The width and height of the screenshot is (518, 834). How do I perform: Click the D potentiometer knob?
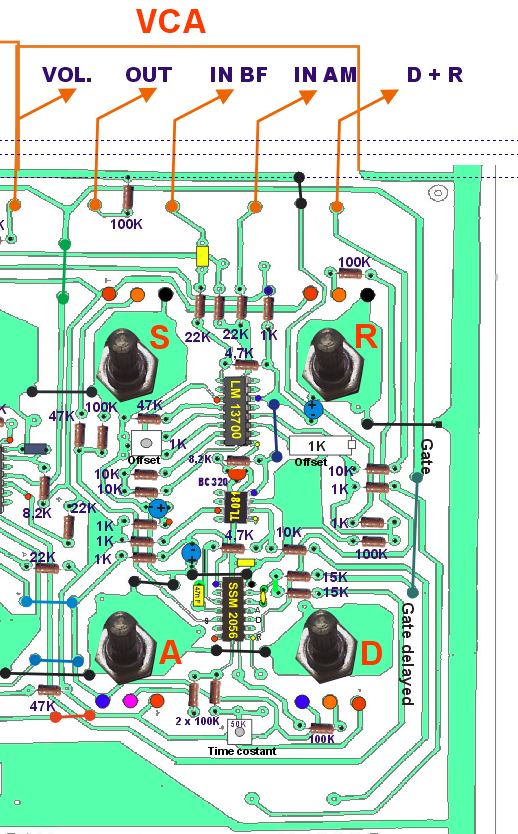point(324,646)
